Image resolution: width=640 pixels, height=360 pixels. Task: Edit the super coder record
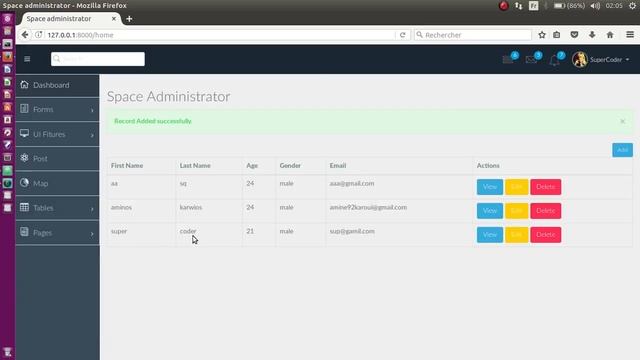[517, 235]
